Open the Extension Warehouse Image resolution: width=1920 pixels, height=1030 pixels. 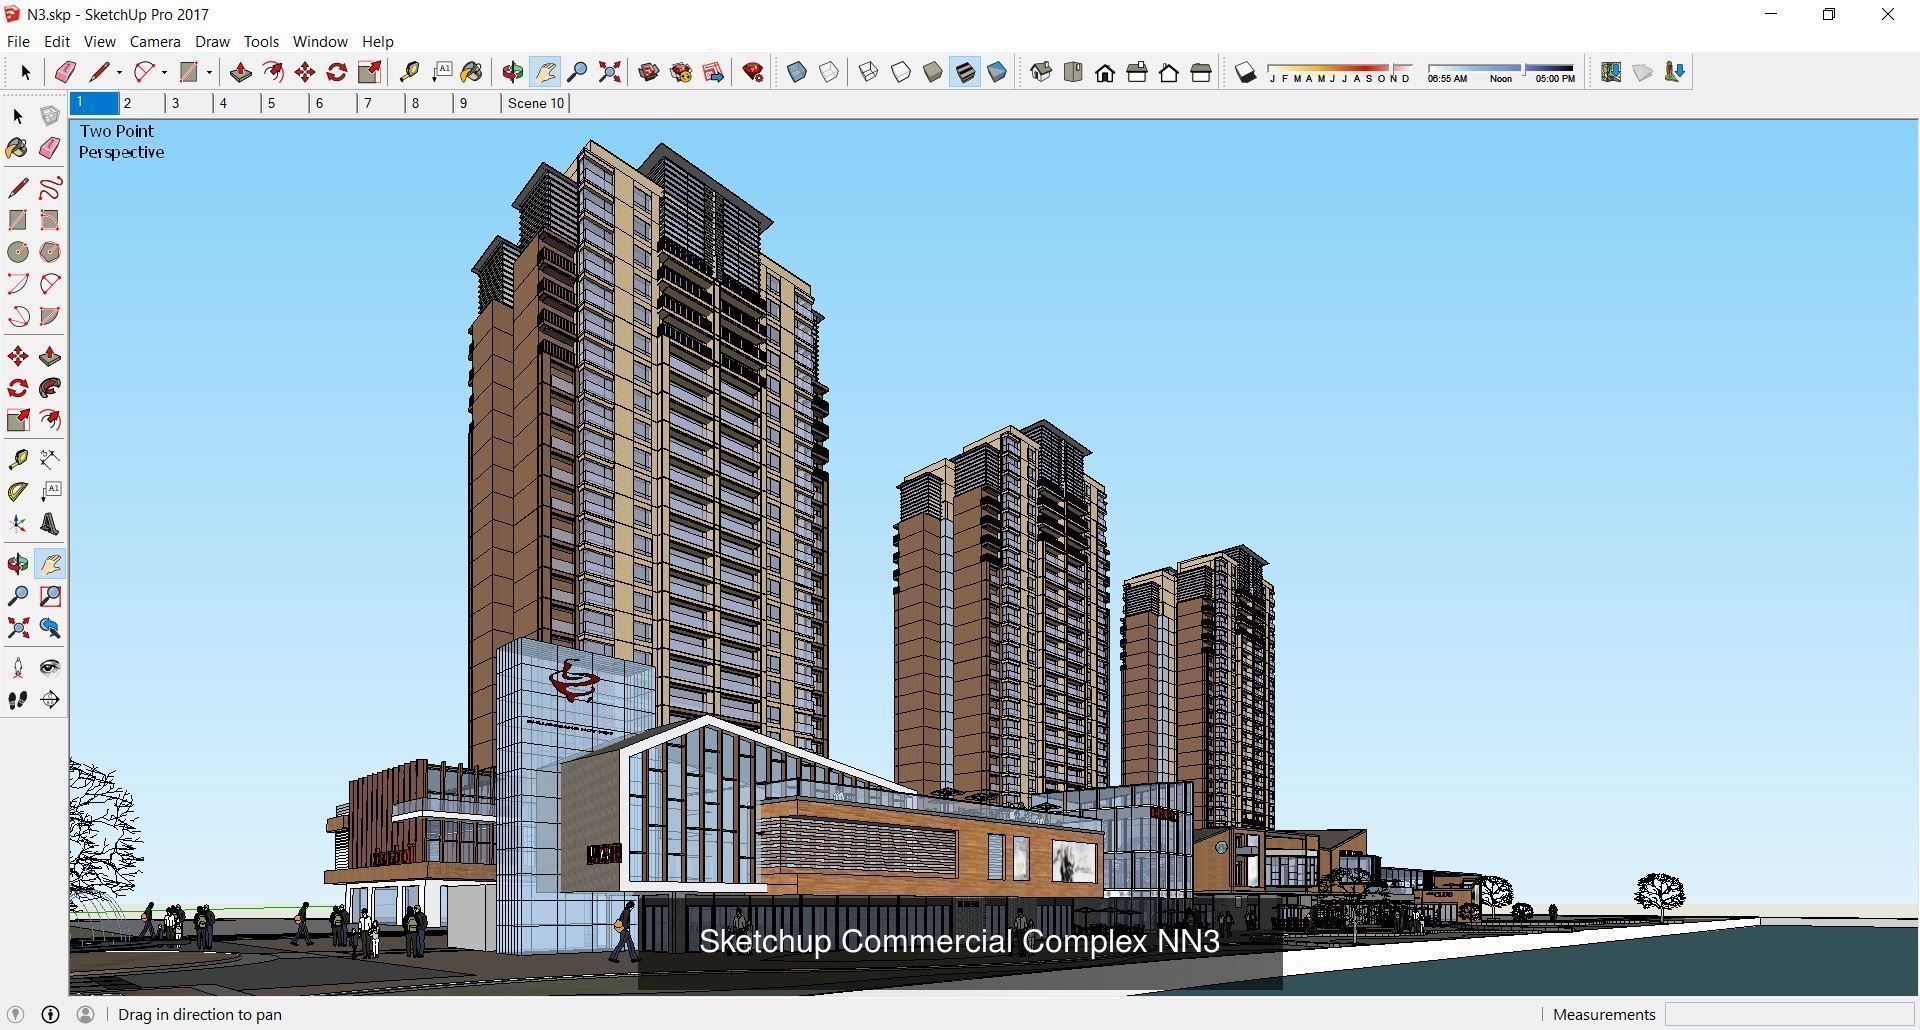pos(681,72)
